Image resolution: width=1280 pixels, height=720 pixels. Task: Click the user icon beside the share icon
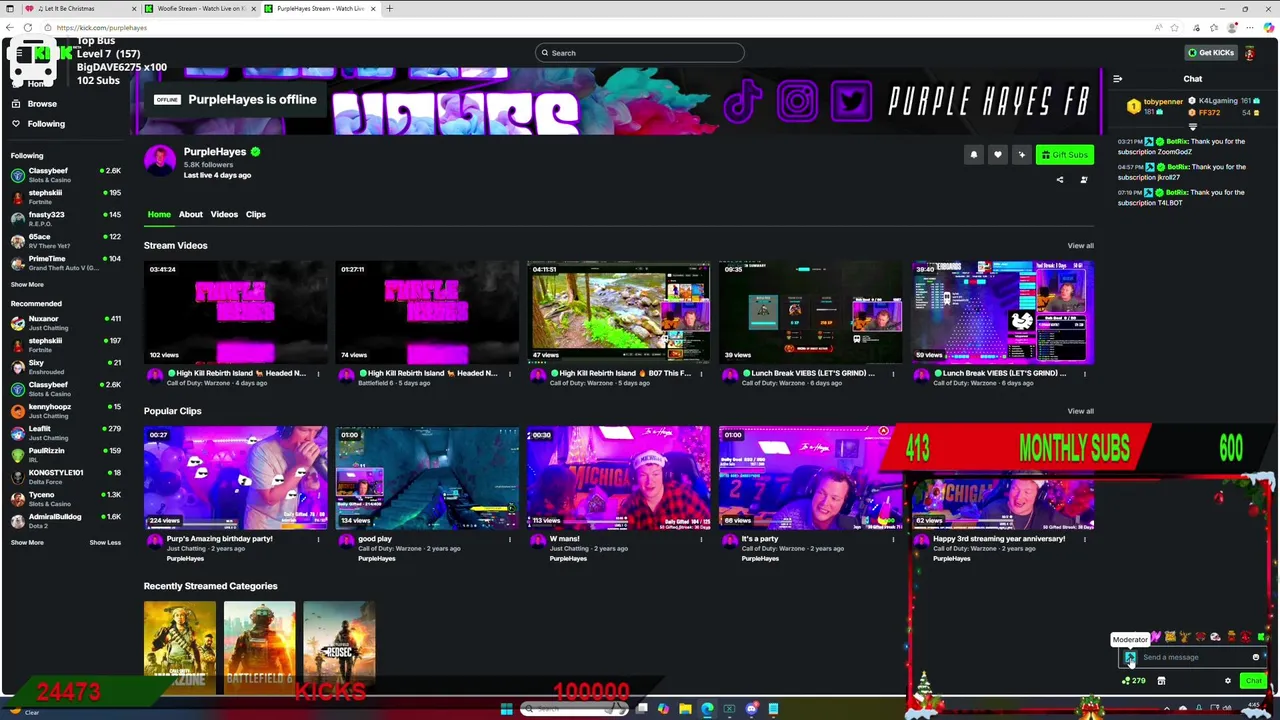click(x=1084, y=180)
